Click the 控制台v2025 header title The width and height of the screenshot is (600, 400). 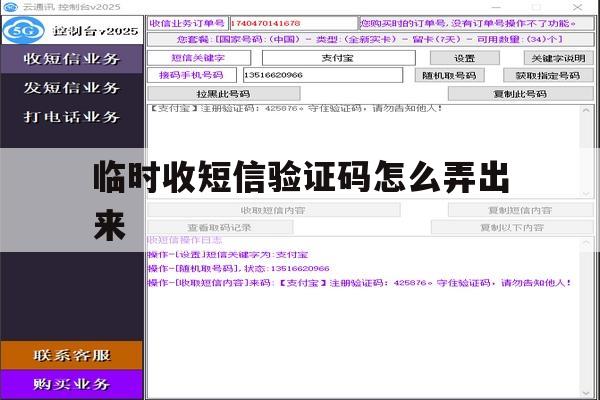coord(95,31)
